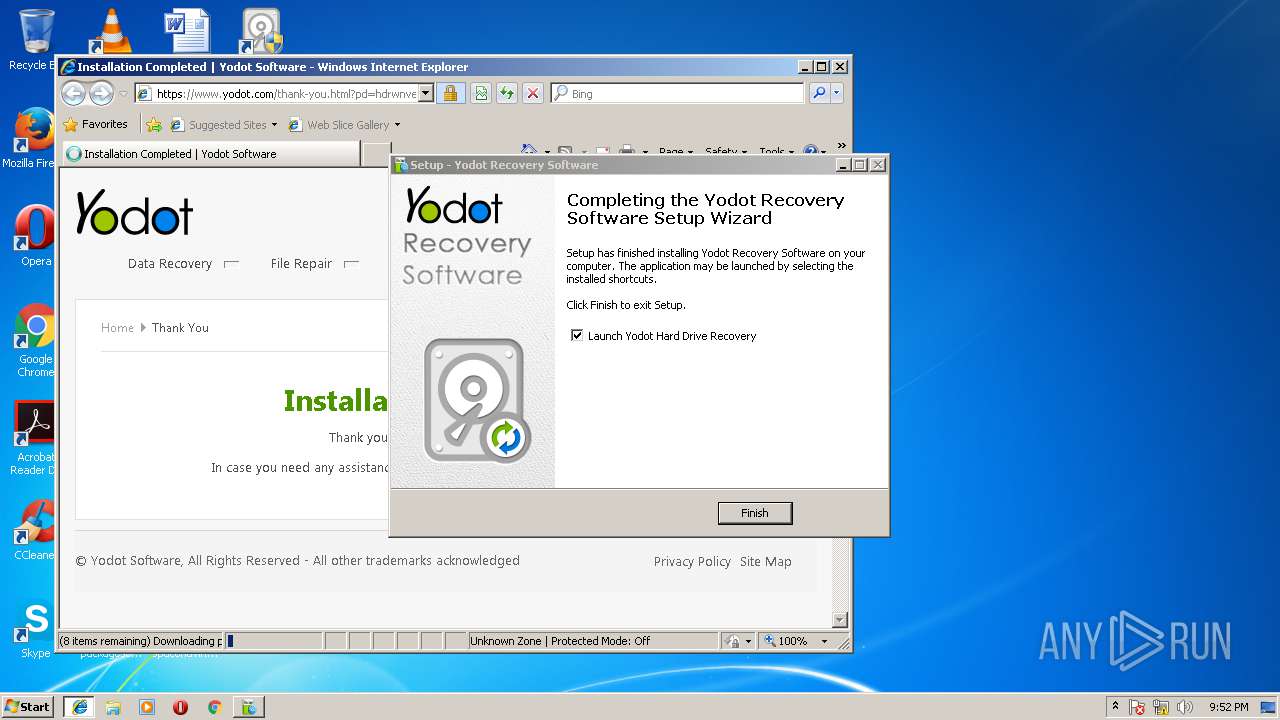Select the VLC media player desktop icon

coord(111,32)
